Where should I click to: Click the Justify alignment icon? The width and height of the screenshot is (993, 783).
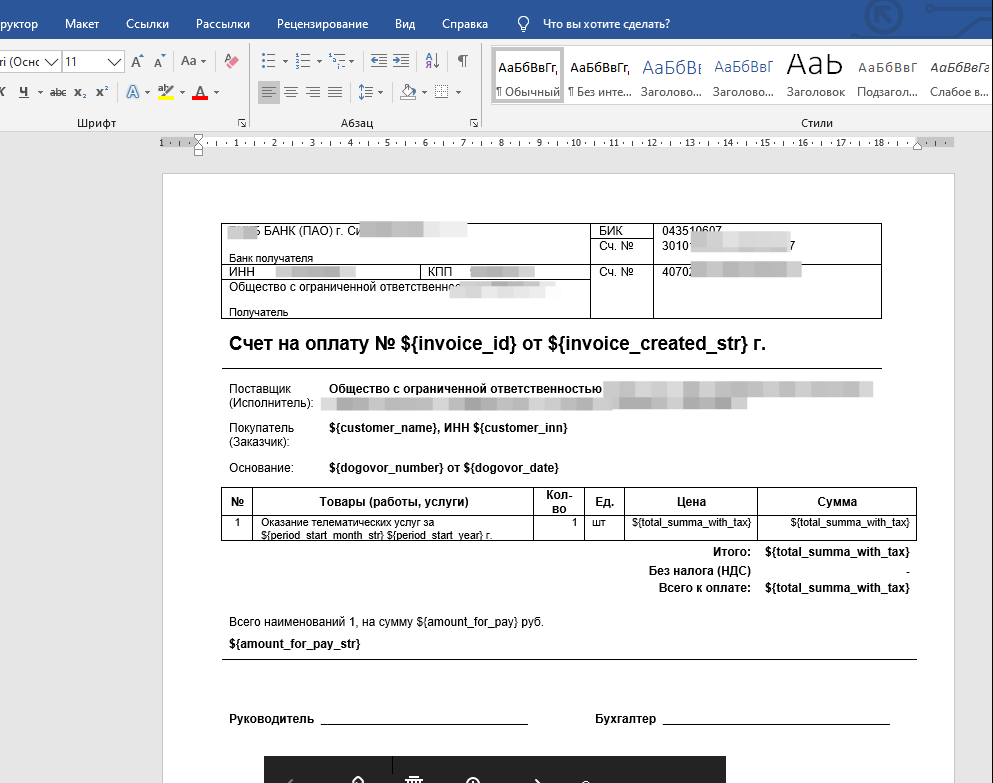click(335, 92)
